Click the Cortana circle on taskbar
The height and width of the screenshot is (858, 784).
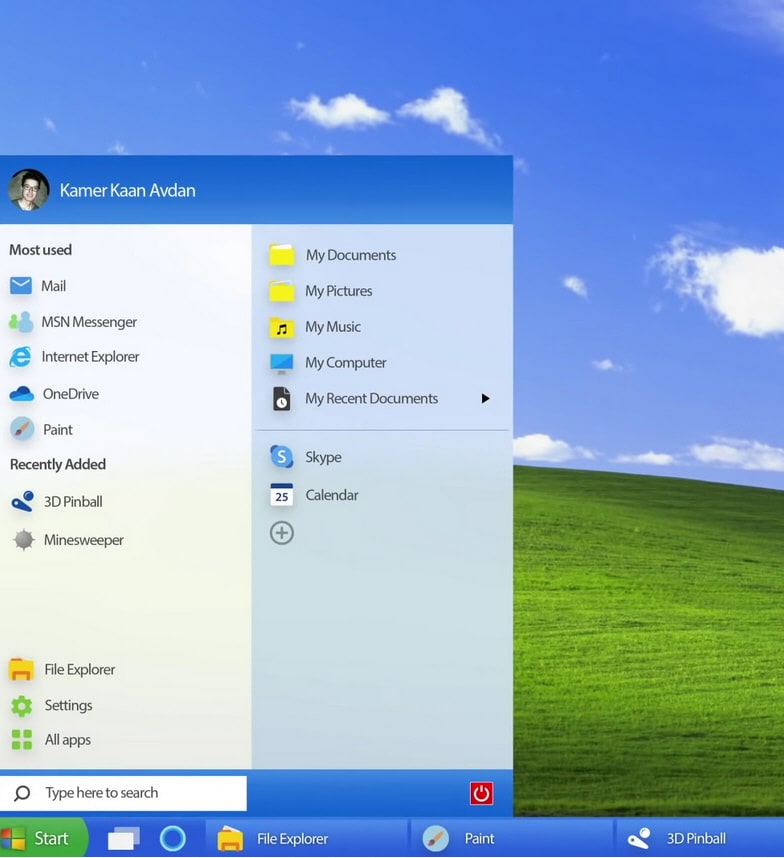click(x=173, y=838)
